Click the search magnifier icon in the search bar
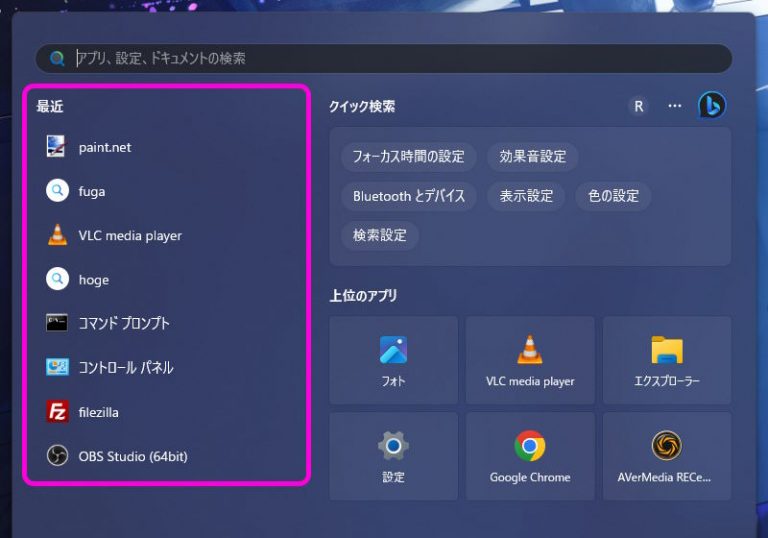 [57, 58]
